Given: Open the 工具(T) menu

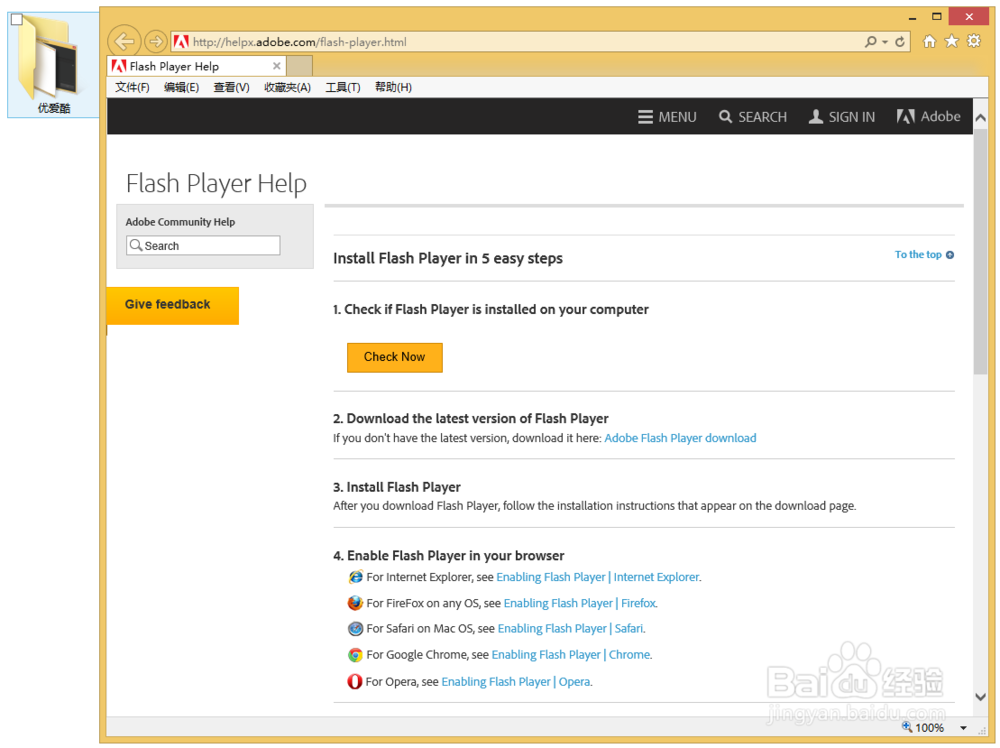Looking at the screenshot, I should 342,87.
